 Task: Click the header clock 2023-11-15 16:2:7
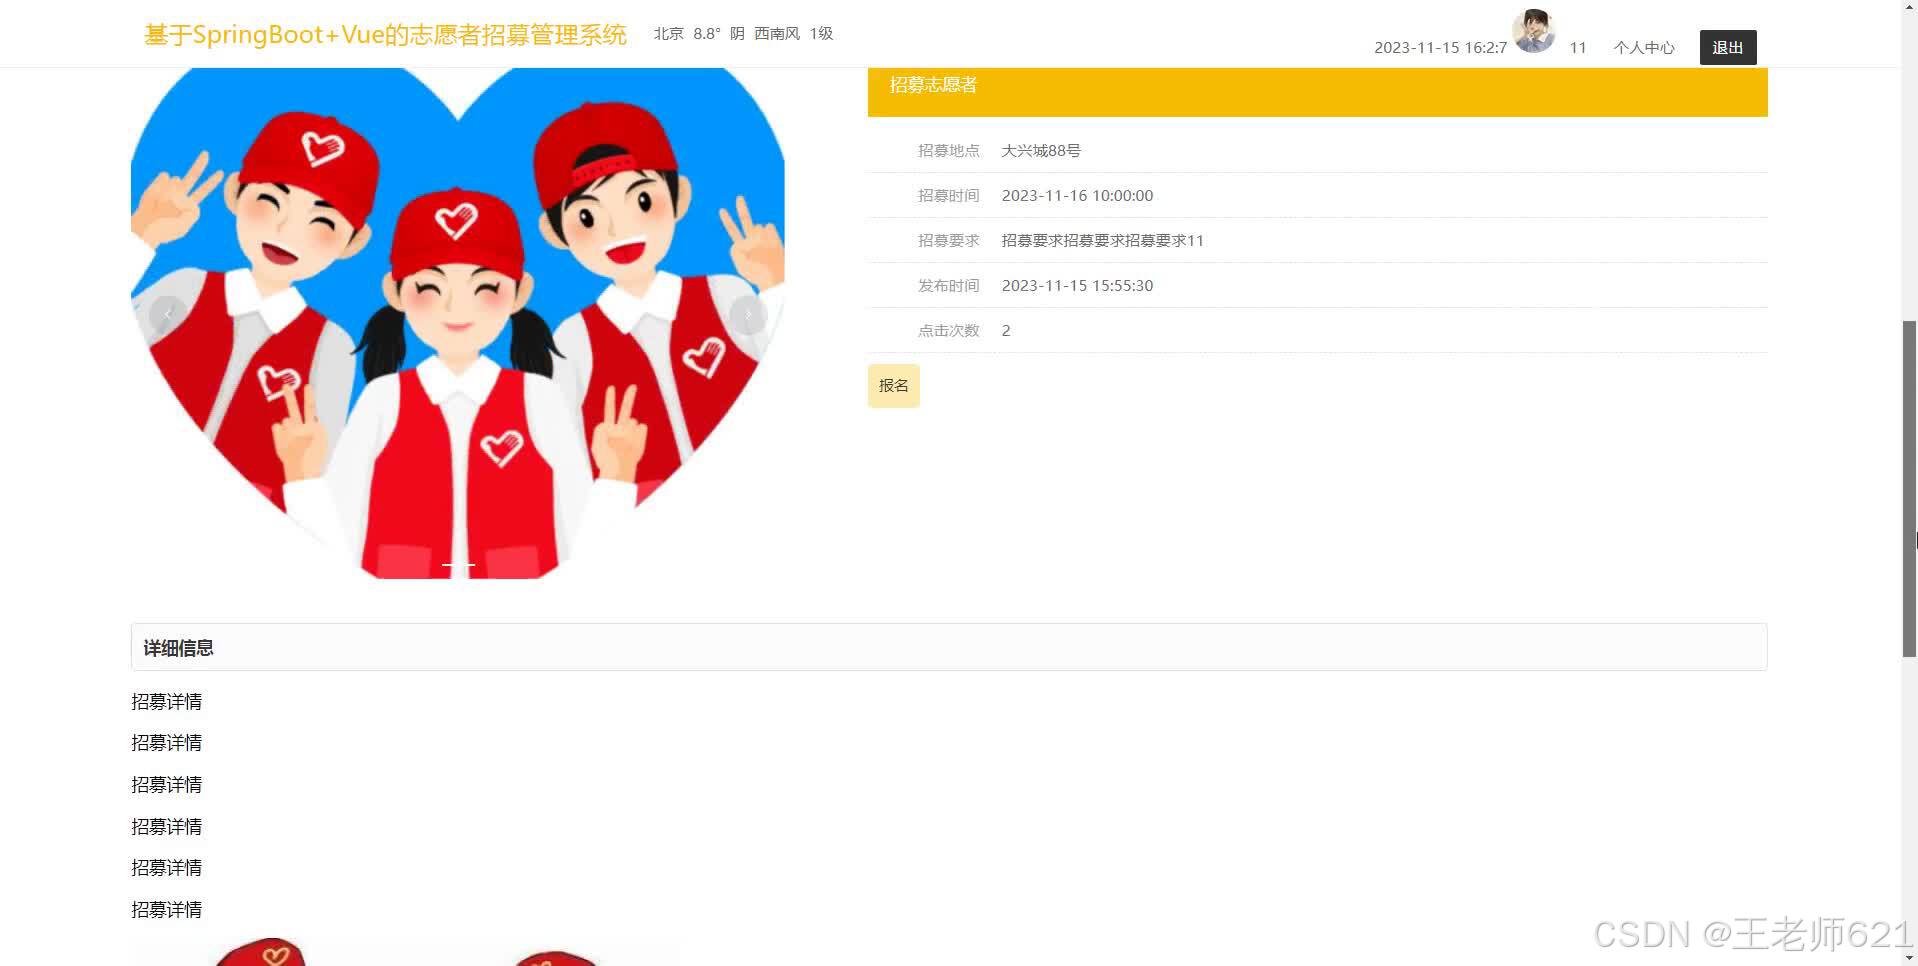[x=1440, y=47]
